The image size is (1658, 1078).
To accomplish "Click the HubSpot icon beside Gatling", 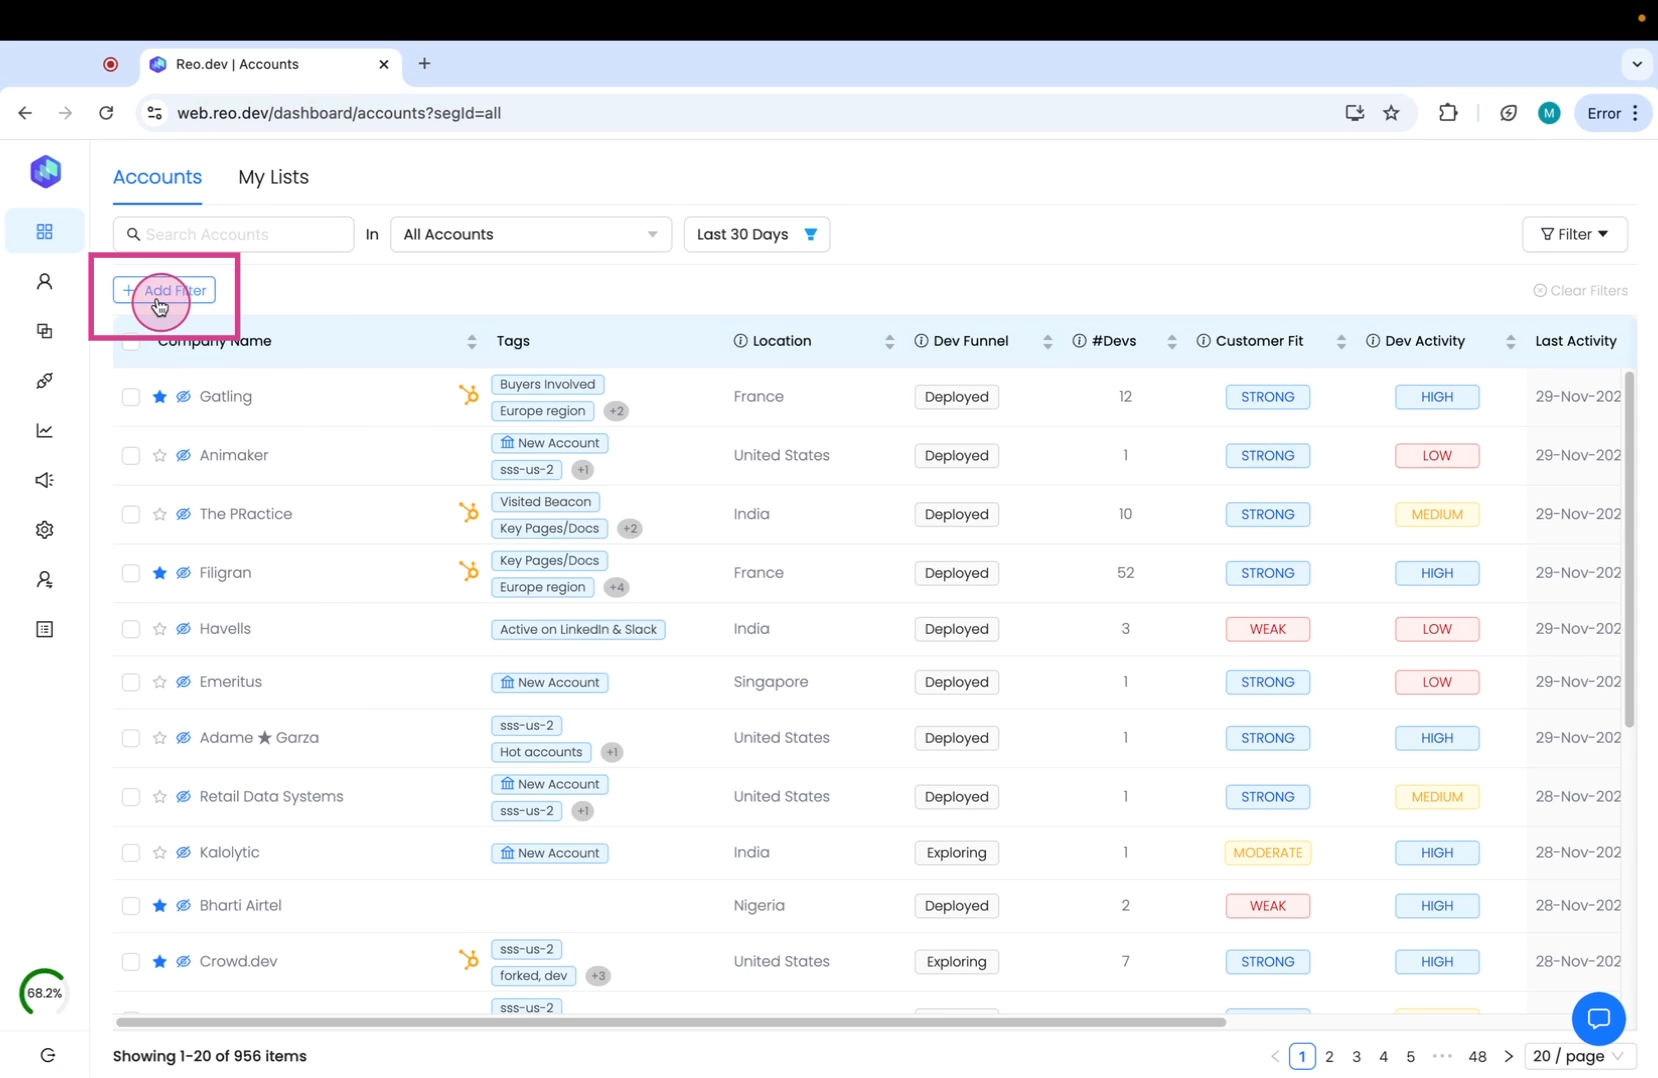I will click(468, 396).
